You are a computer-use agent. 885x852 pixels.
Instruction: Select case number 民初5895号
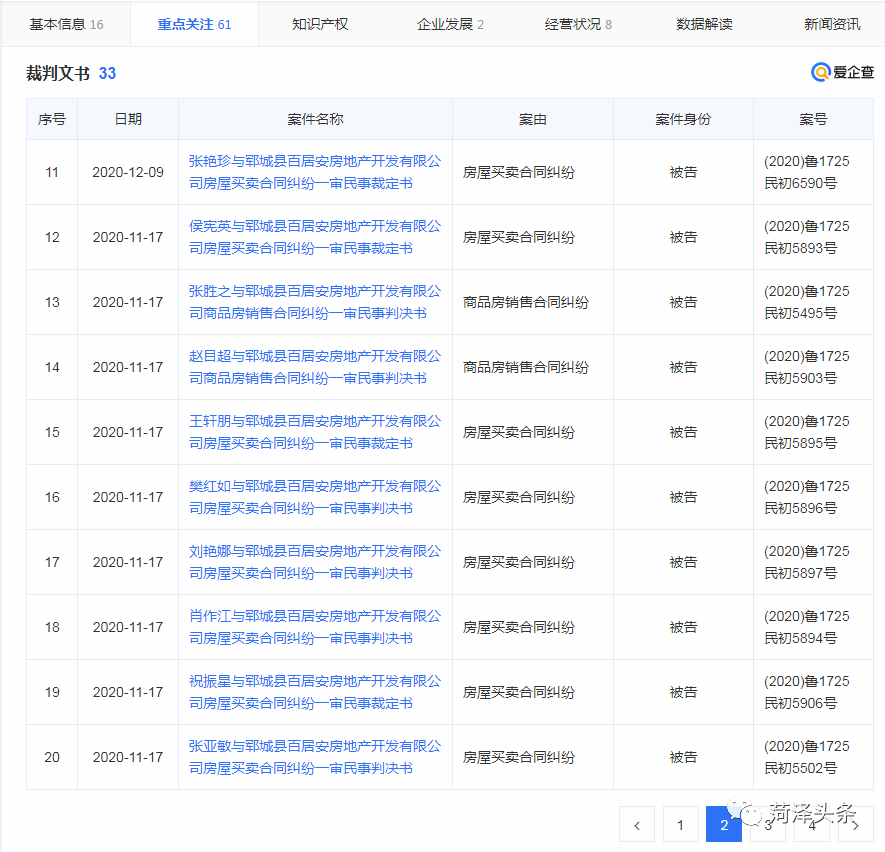(x=800, y=443)
